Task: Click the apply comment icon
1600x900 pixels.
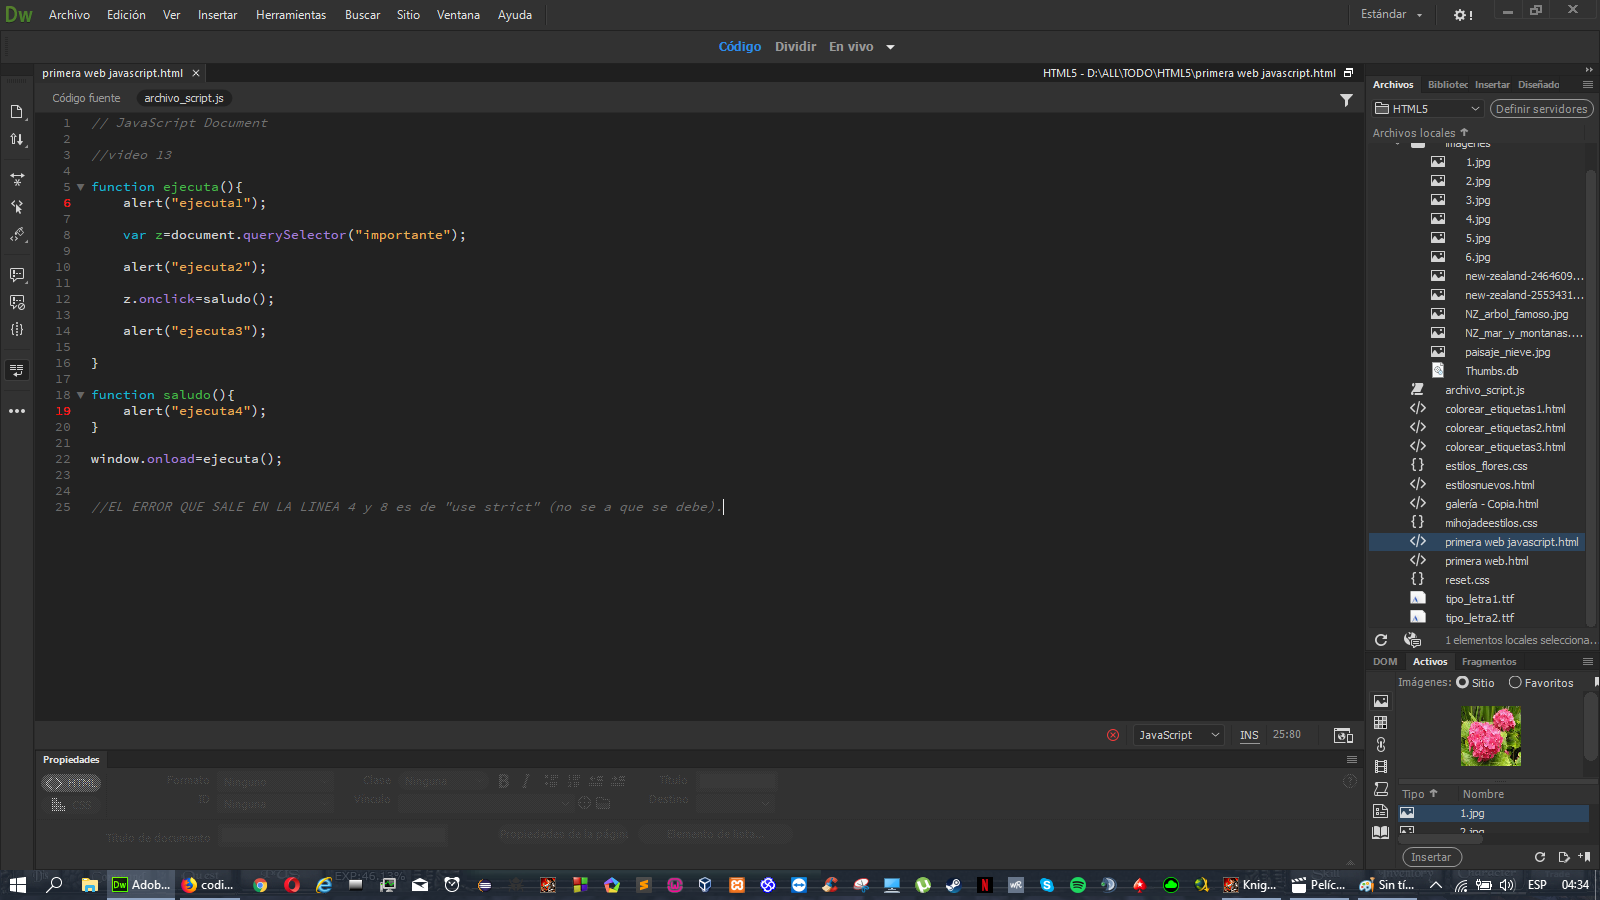Action: pos(17,274)
